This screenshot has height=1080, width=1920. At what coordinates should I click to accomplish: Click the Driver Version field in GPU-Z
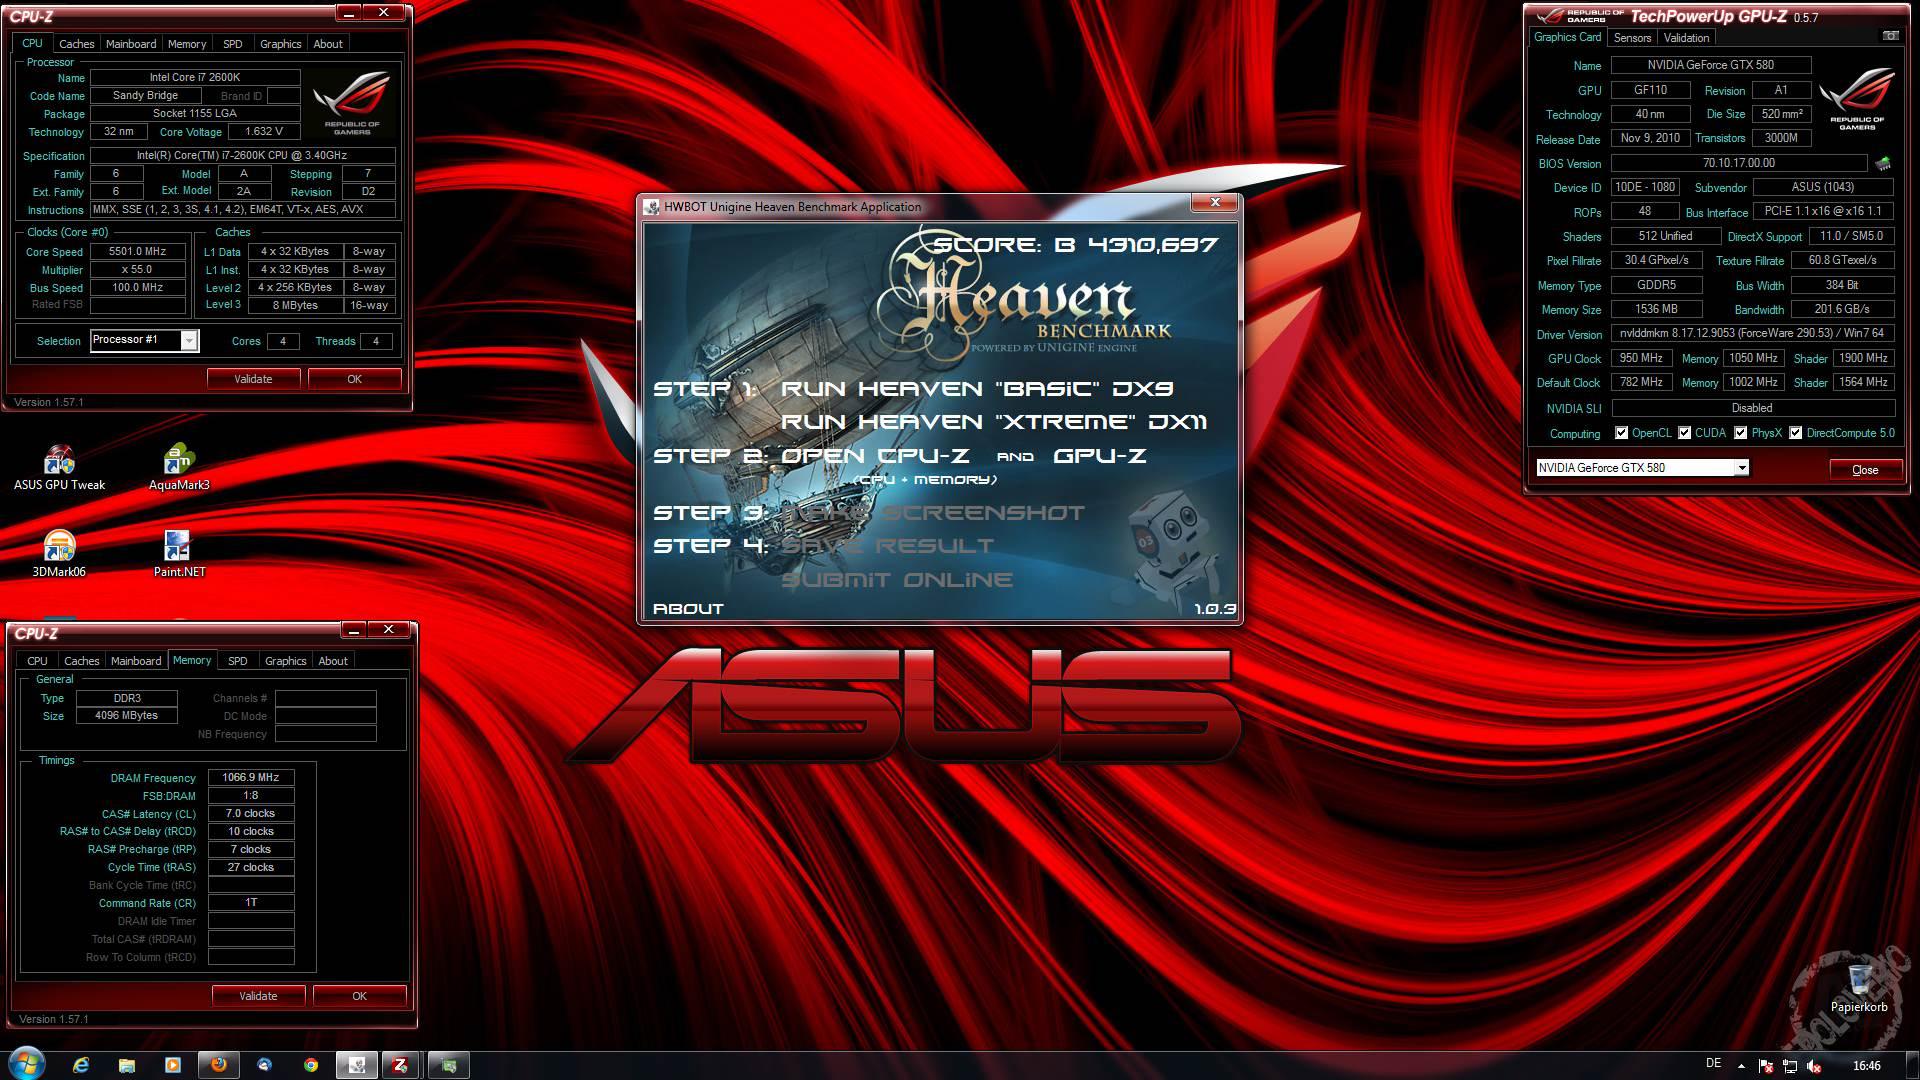click(1751, 334)
